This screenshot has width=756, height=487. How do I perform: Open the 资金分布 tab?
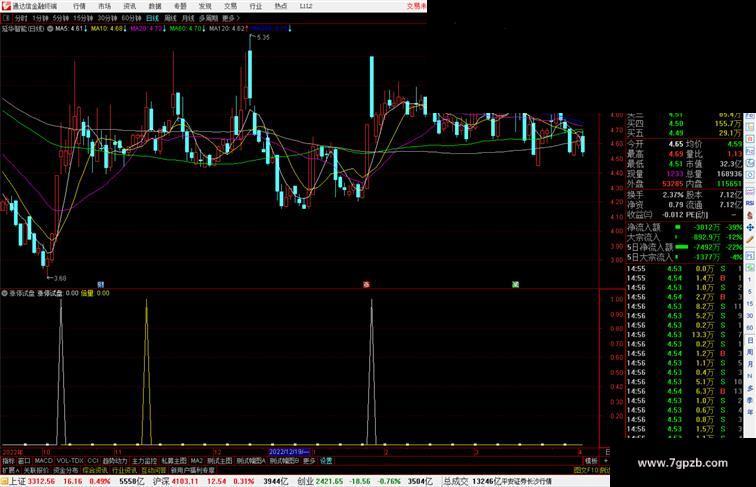click(x=66, y=470)
